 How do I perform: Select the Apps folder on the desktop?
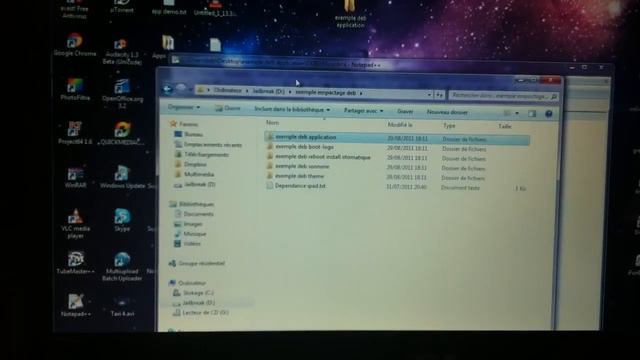click(167, 47)
